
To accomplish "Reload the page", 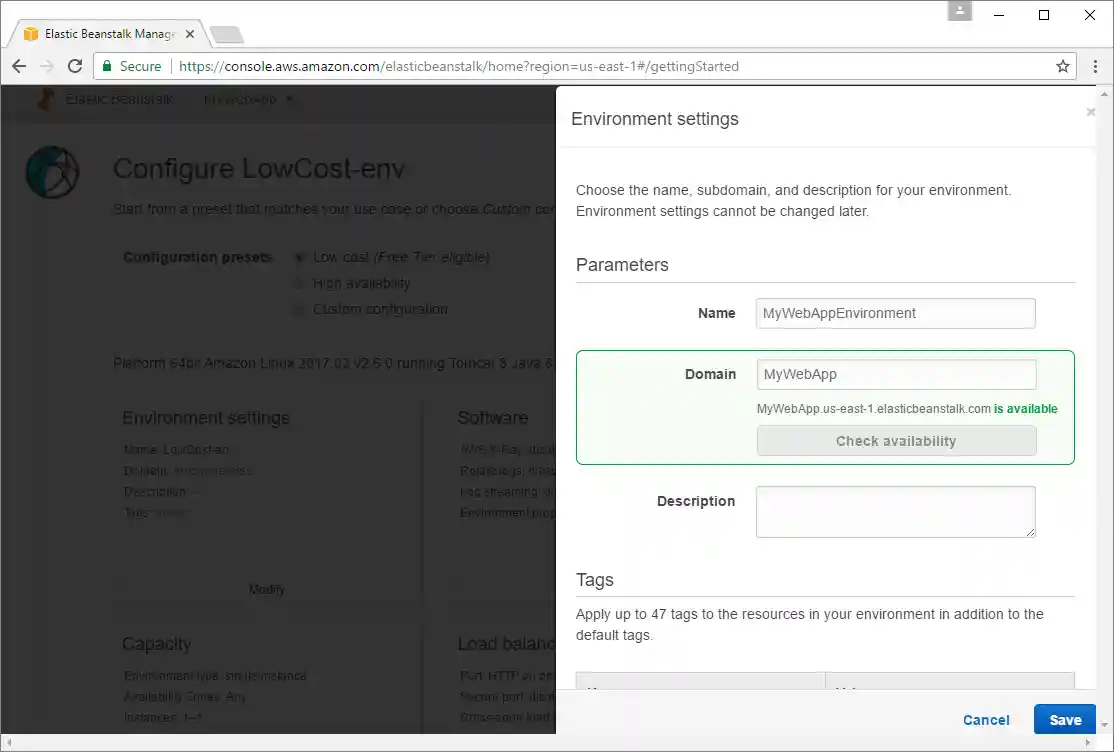I will click(75, 66).
